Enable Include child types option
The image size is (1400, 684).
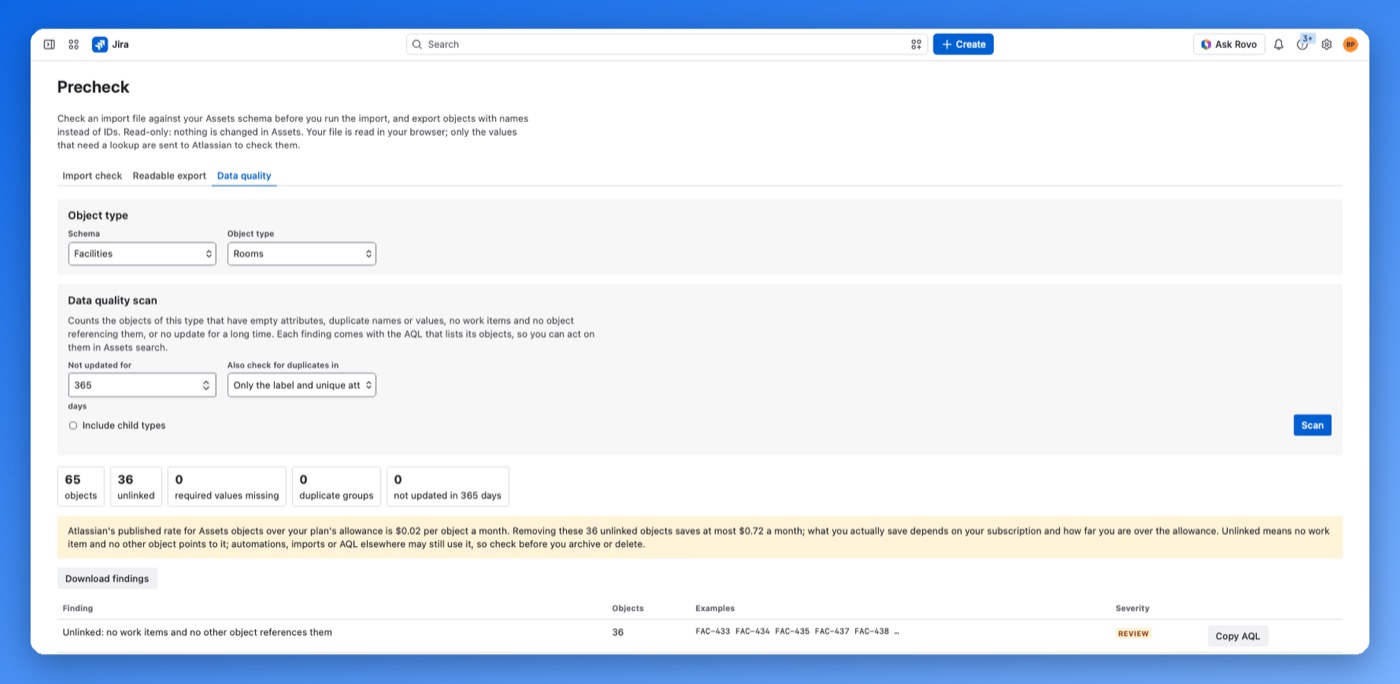[73, 425]
